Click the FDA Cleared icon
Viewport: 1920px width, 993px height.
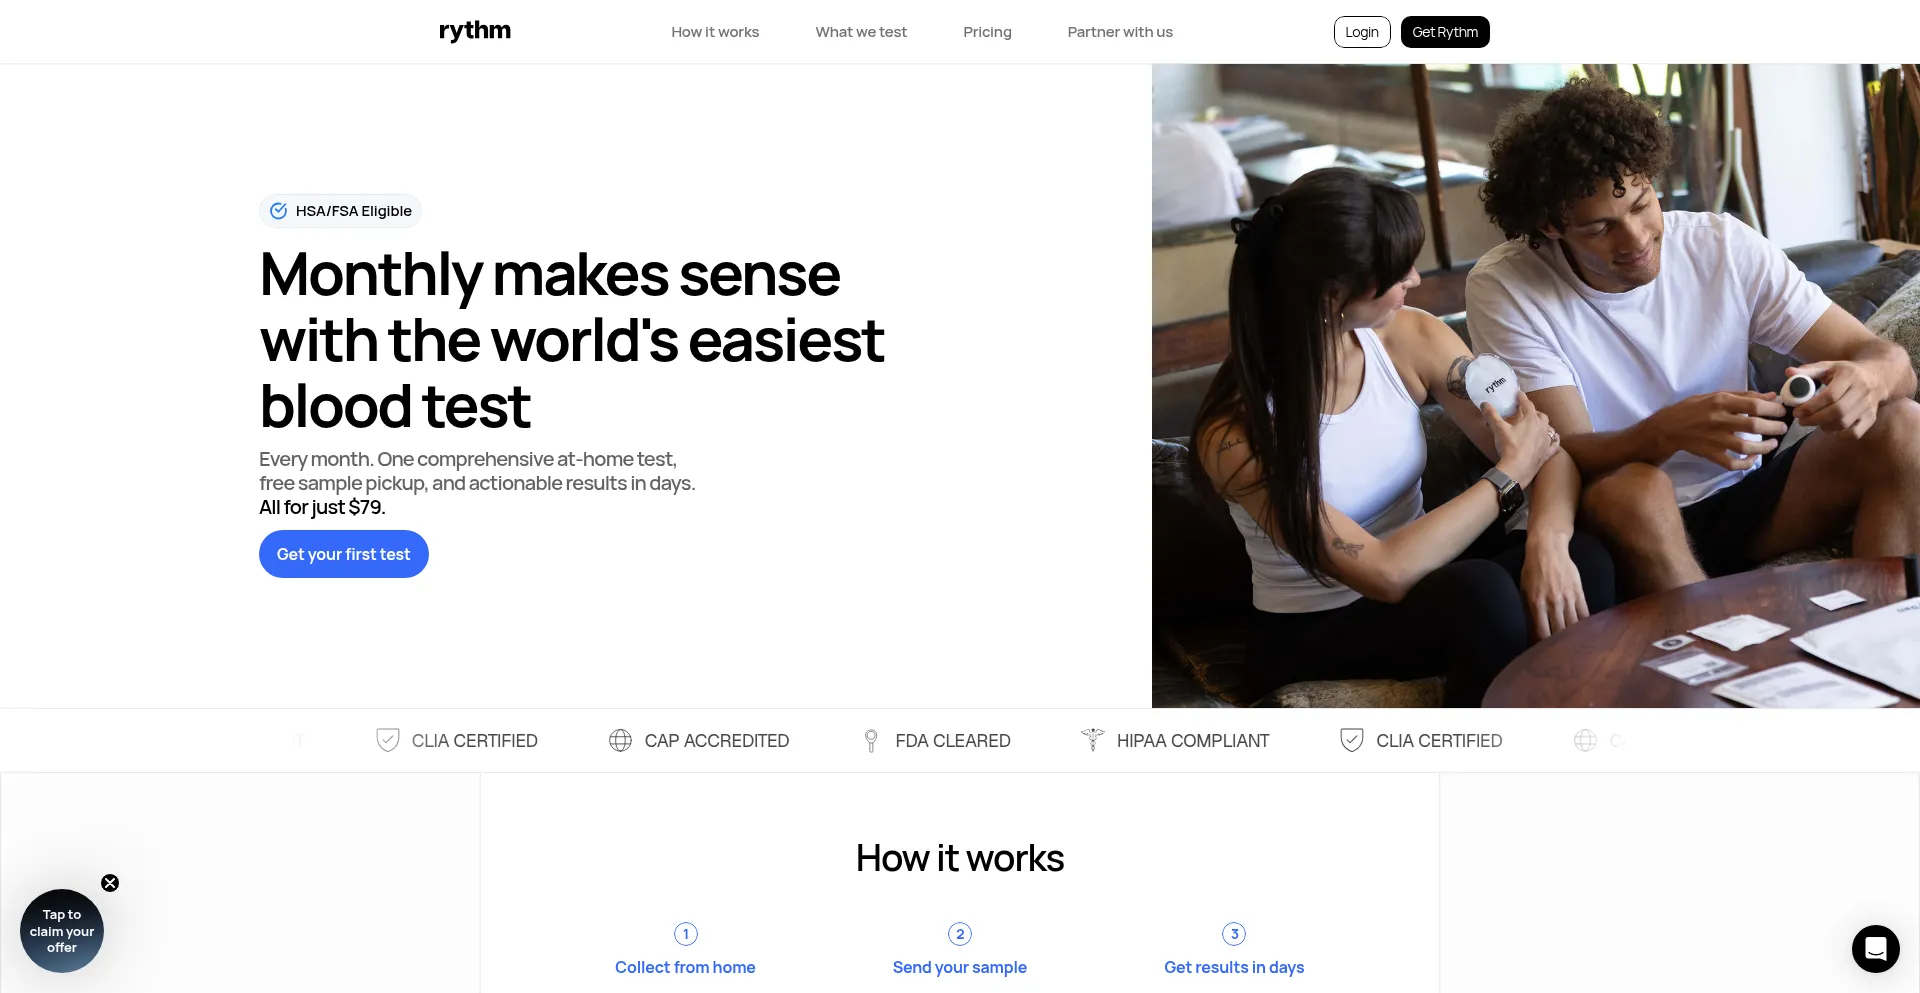(x=871, y=740)
